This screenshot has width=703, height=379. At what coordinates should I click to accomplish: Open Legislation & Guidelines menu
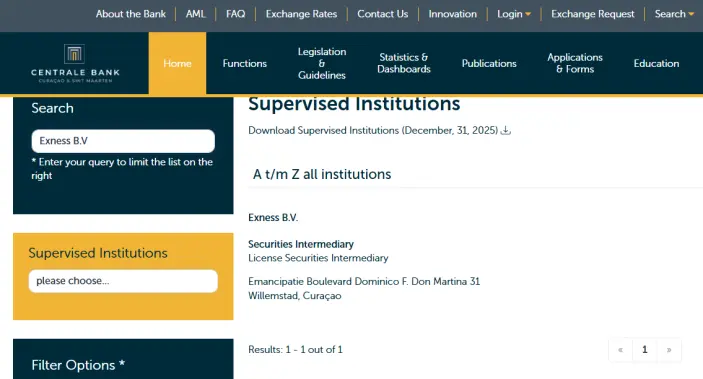click(322, 63)
